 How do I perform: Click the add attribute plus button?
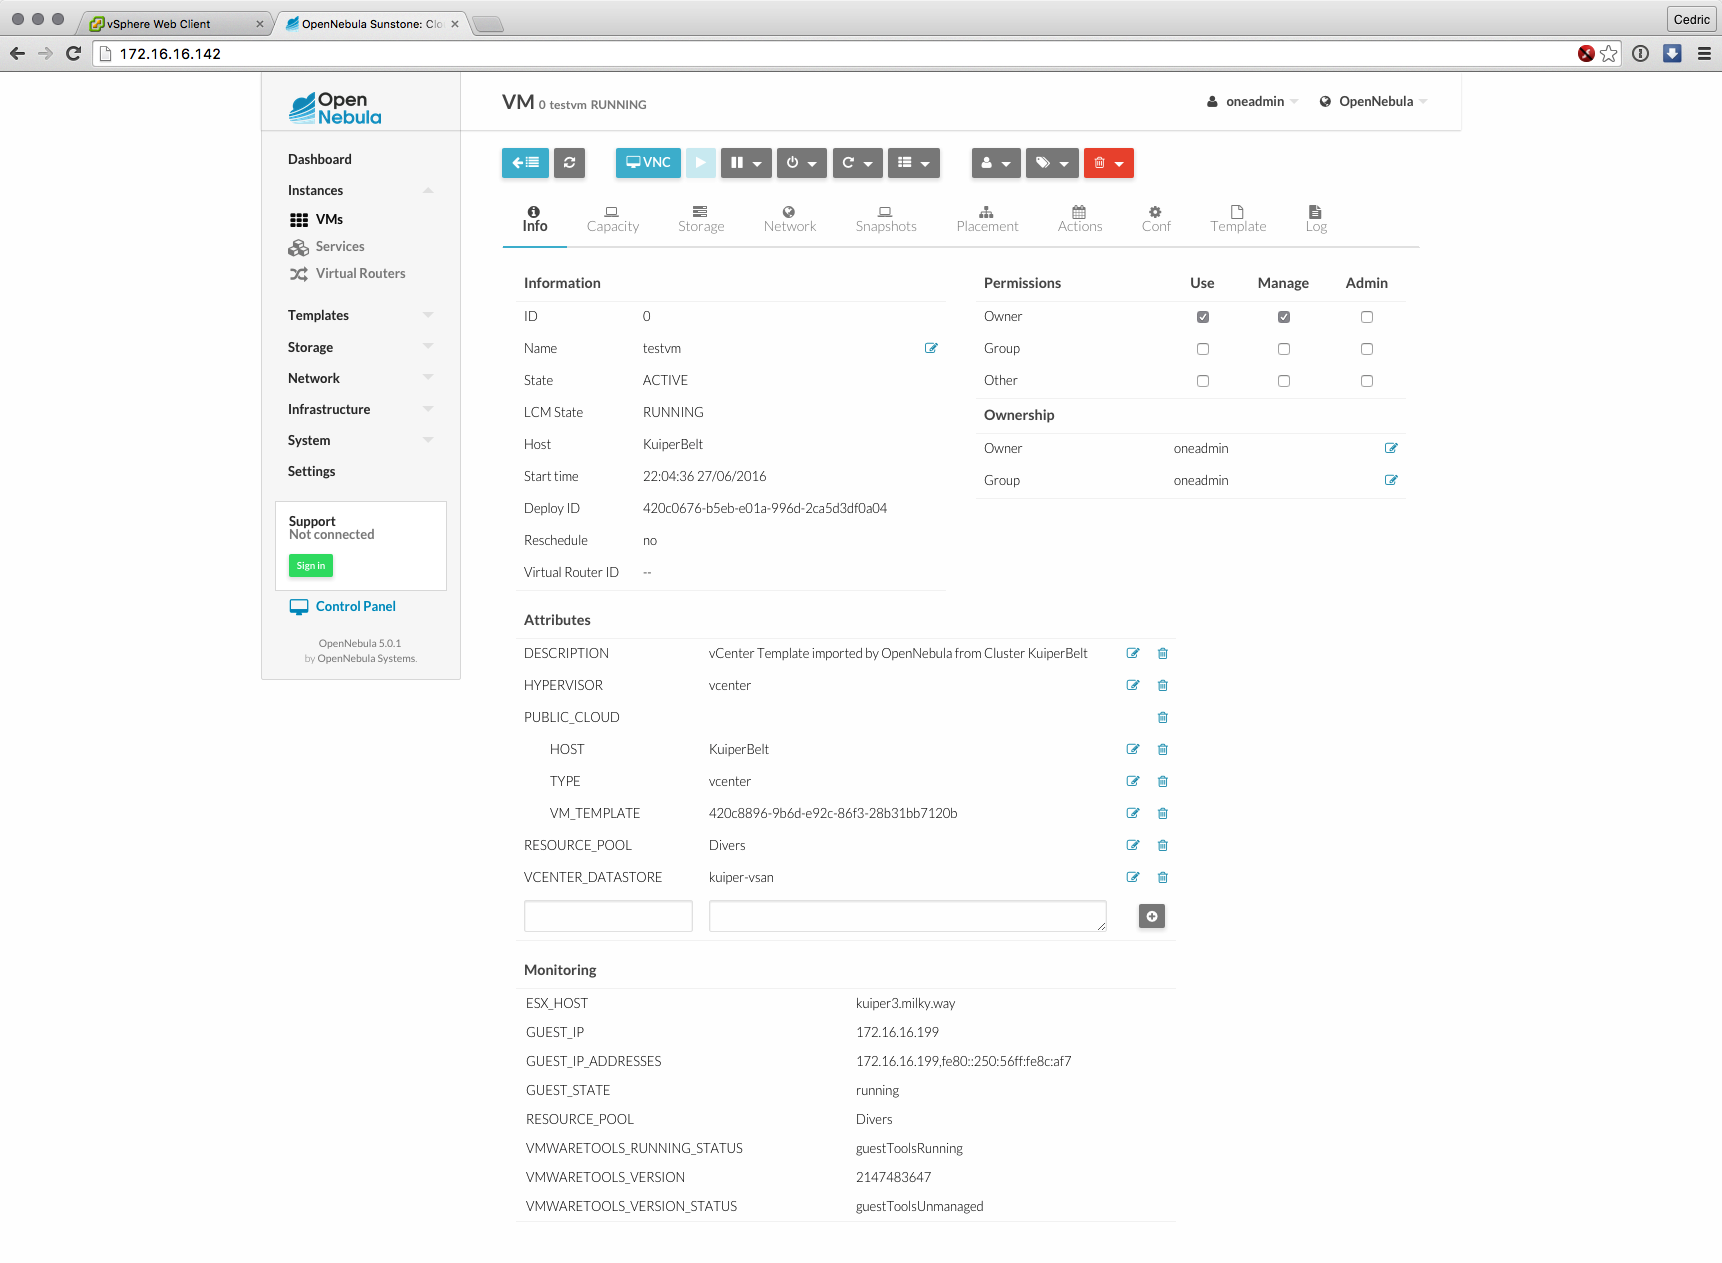[x=1151, y=916]
